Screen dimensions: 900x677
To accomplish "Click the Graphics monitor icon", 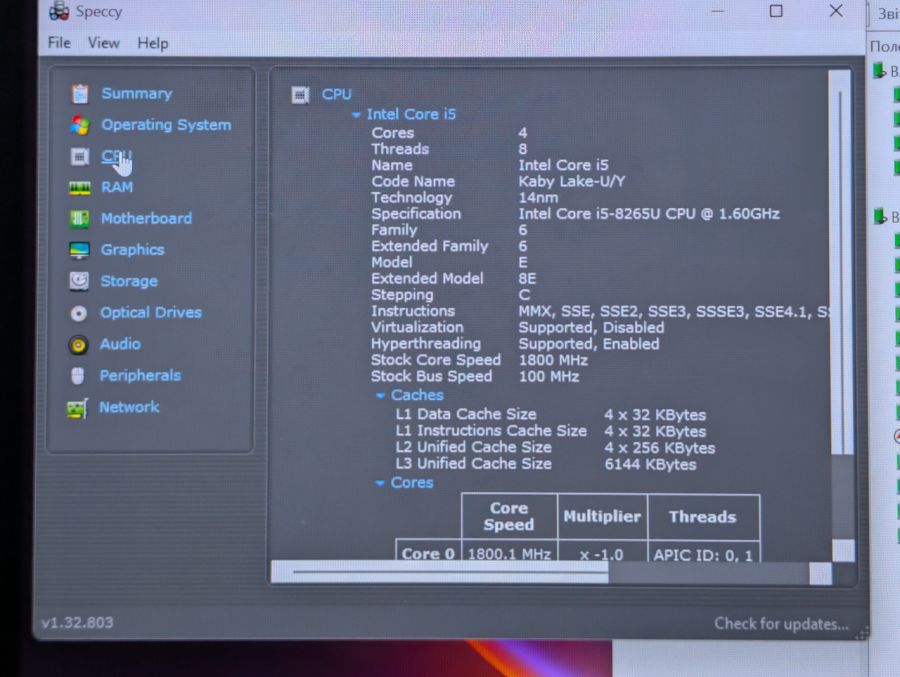I will pyautogui.click(x=79, y=250).
